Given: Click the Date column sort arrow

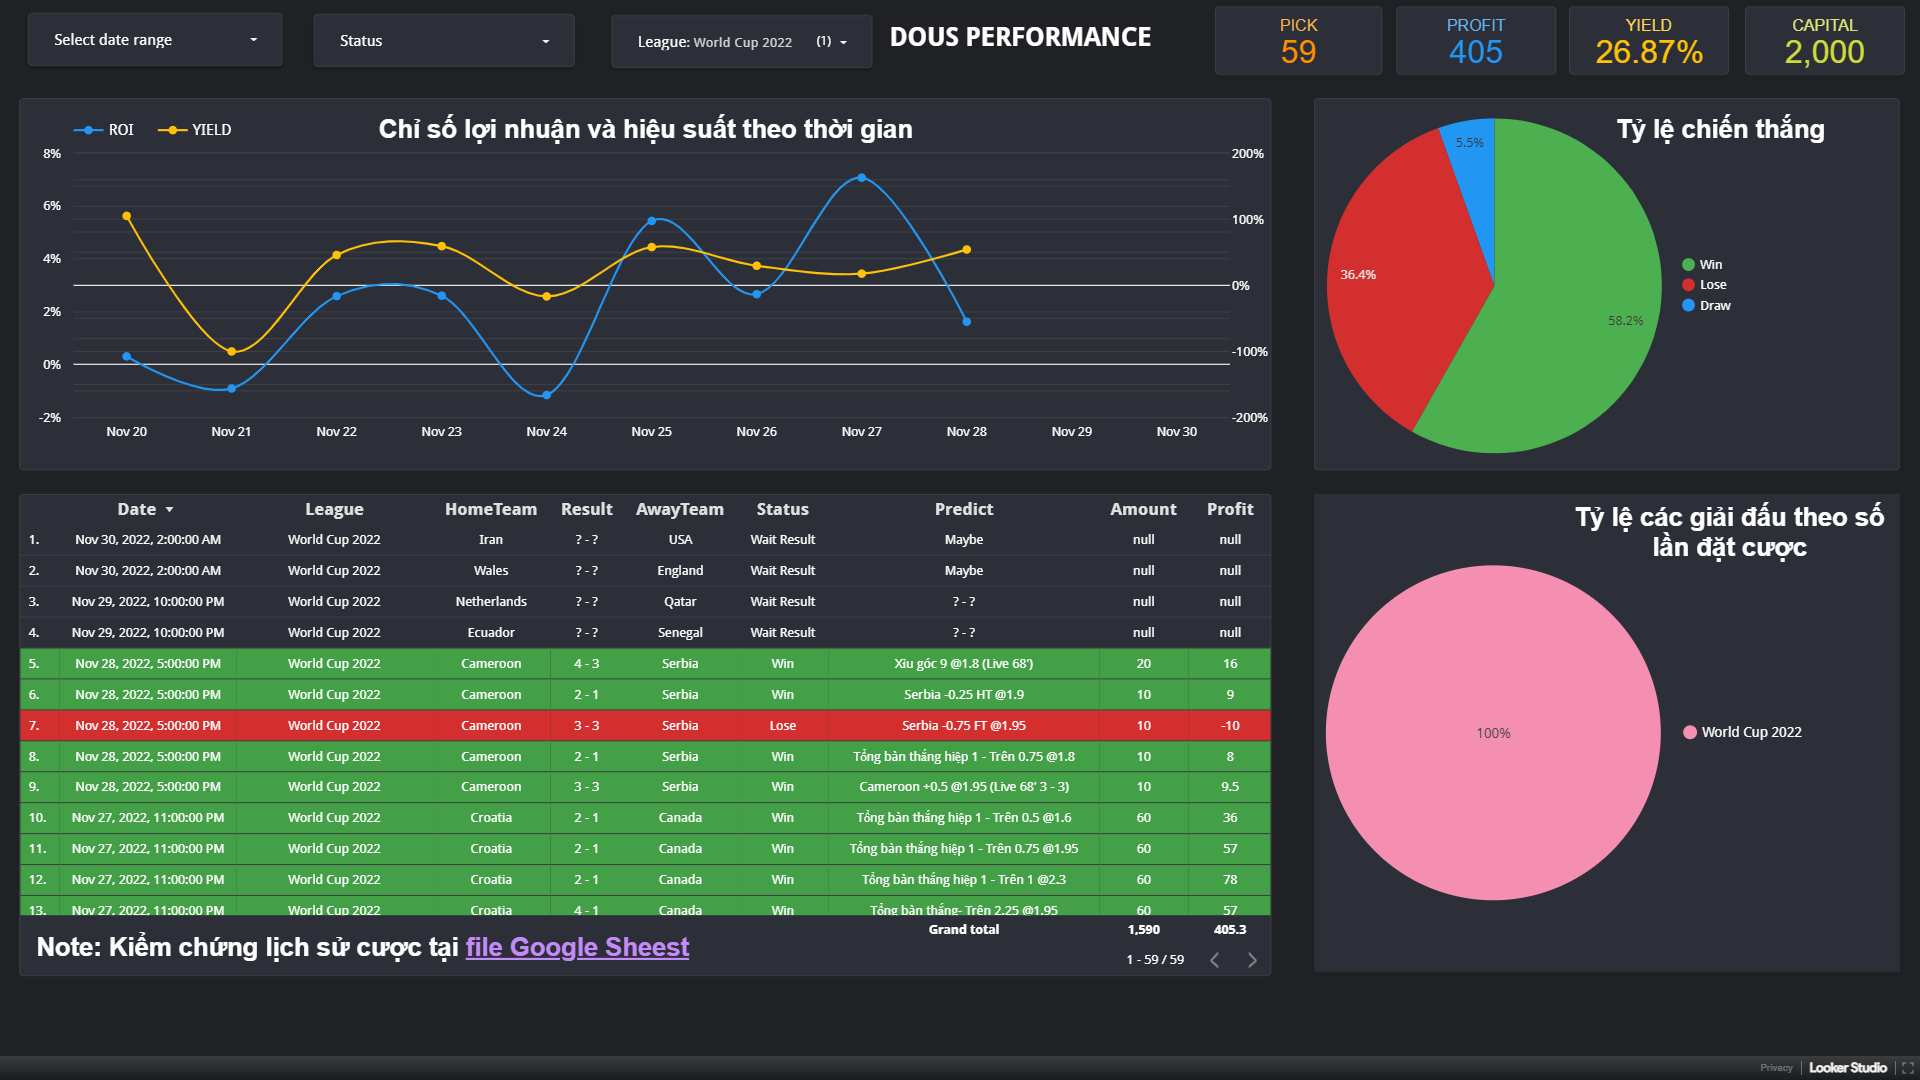Looking at the screenshot, I should (170, 510).
